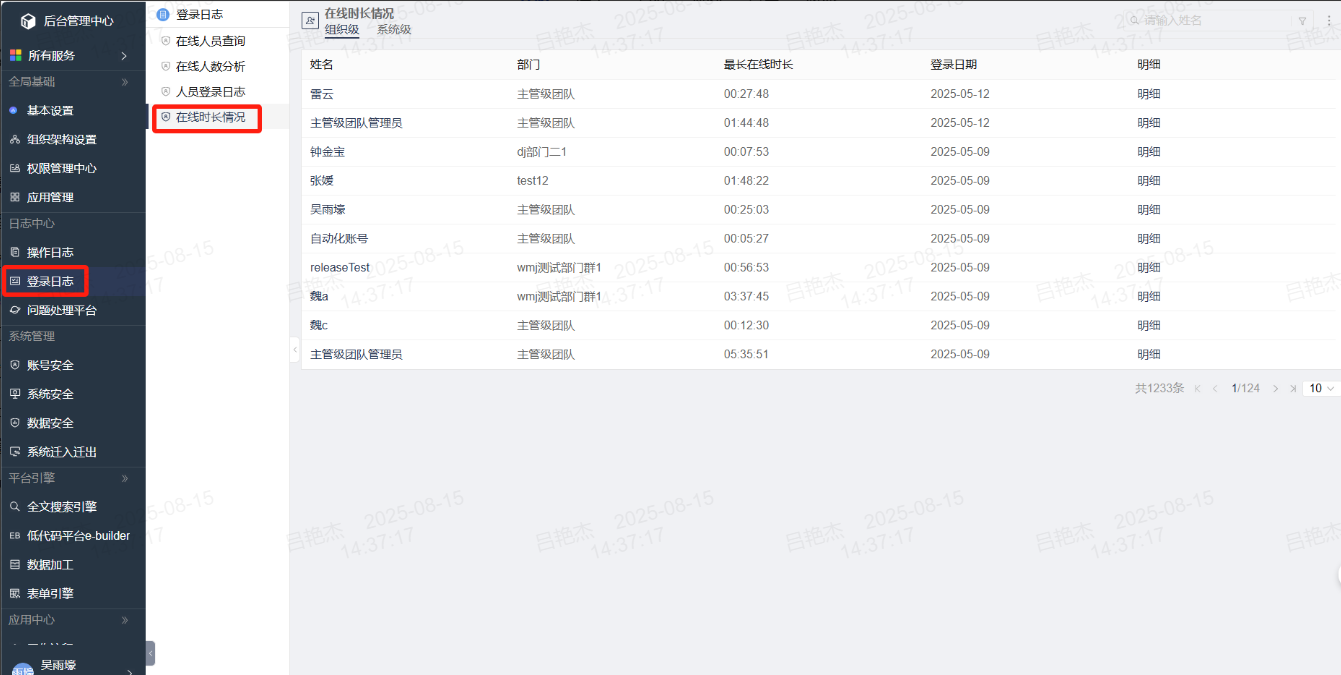Click the 最长在线时长 column header
The width and height of the screenshot is (1341, 675).
tap(758, 65)
